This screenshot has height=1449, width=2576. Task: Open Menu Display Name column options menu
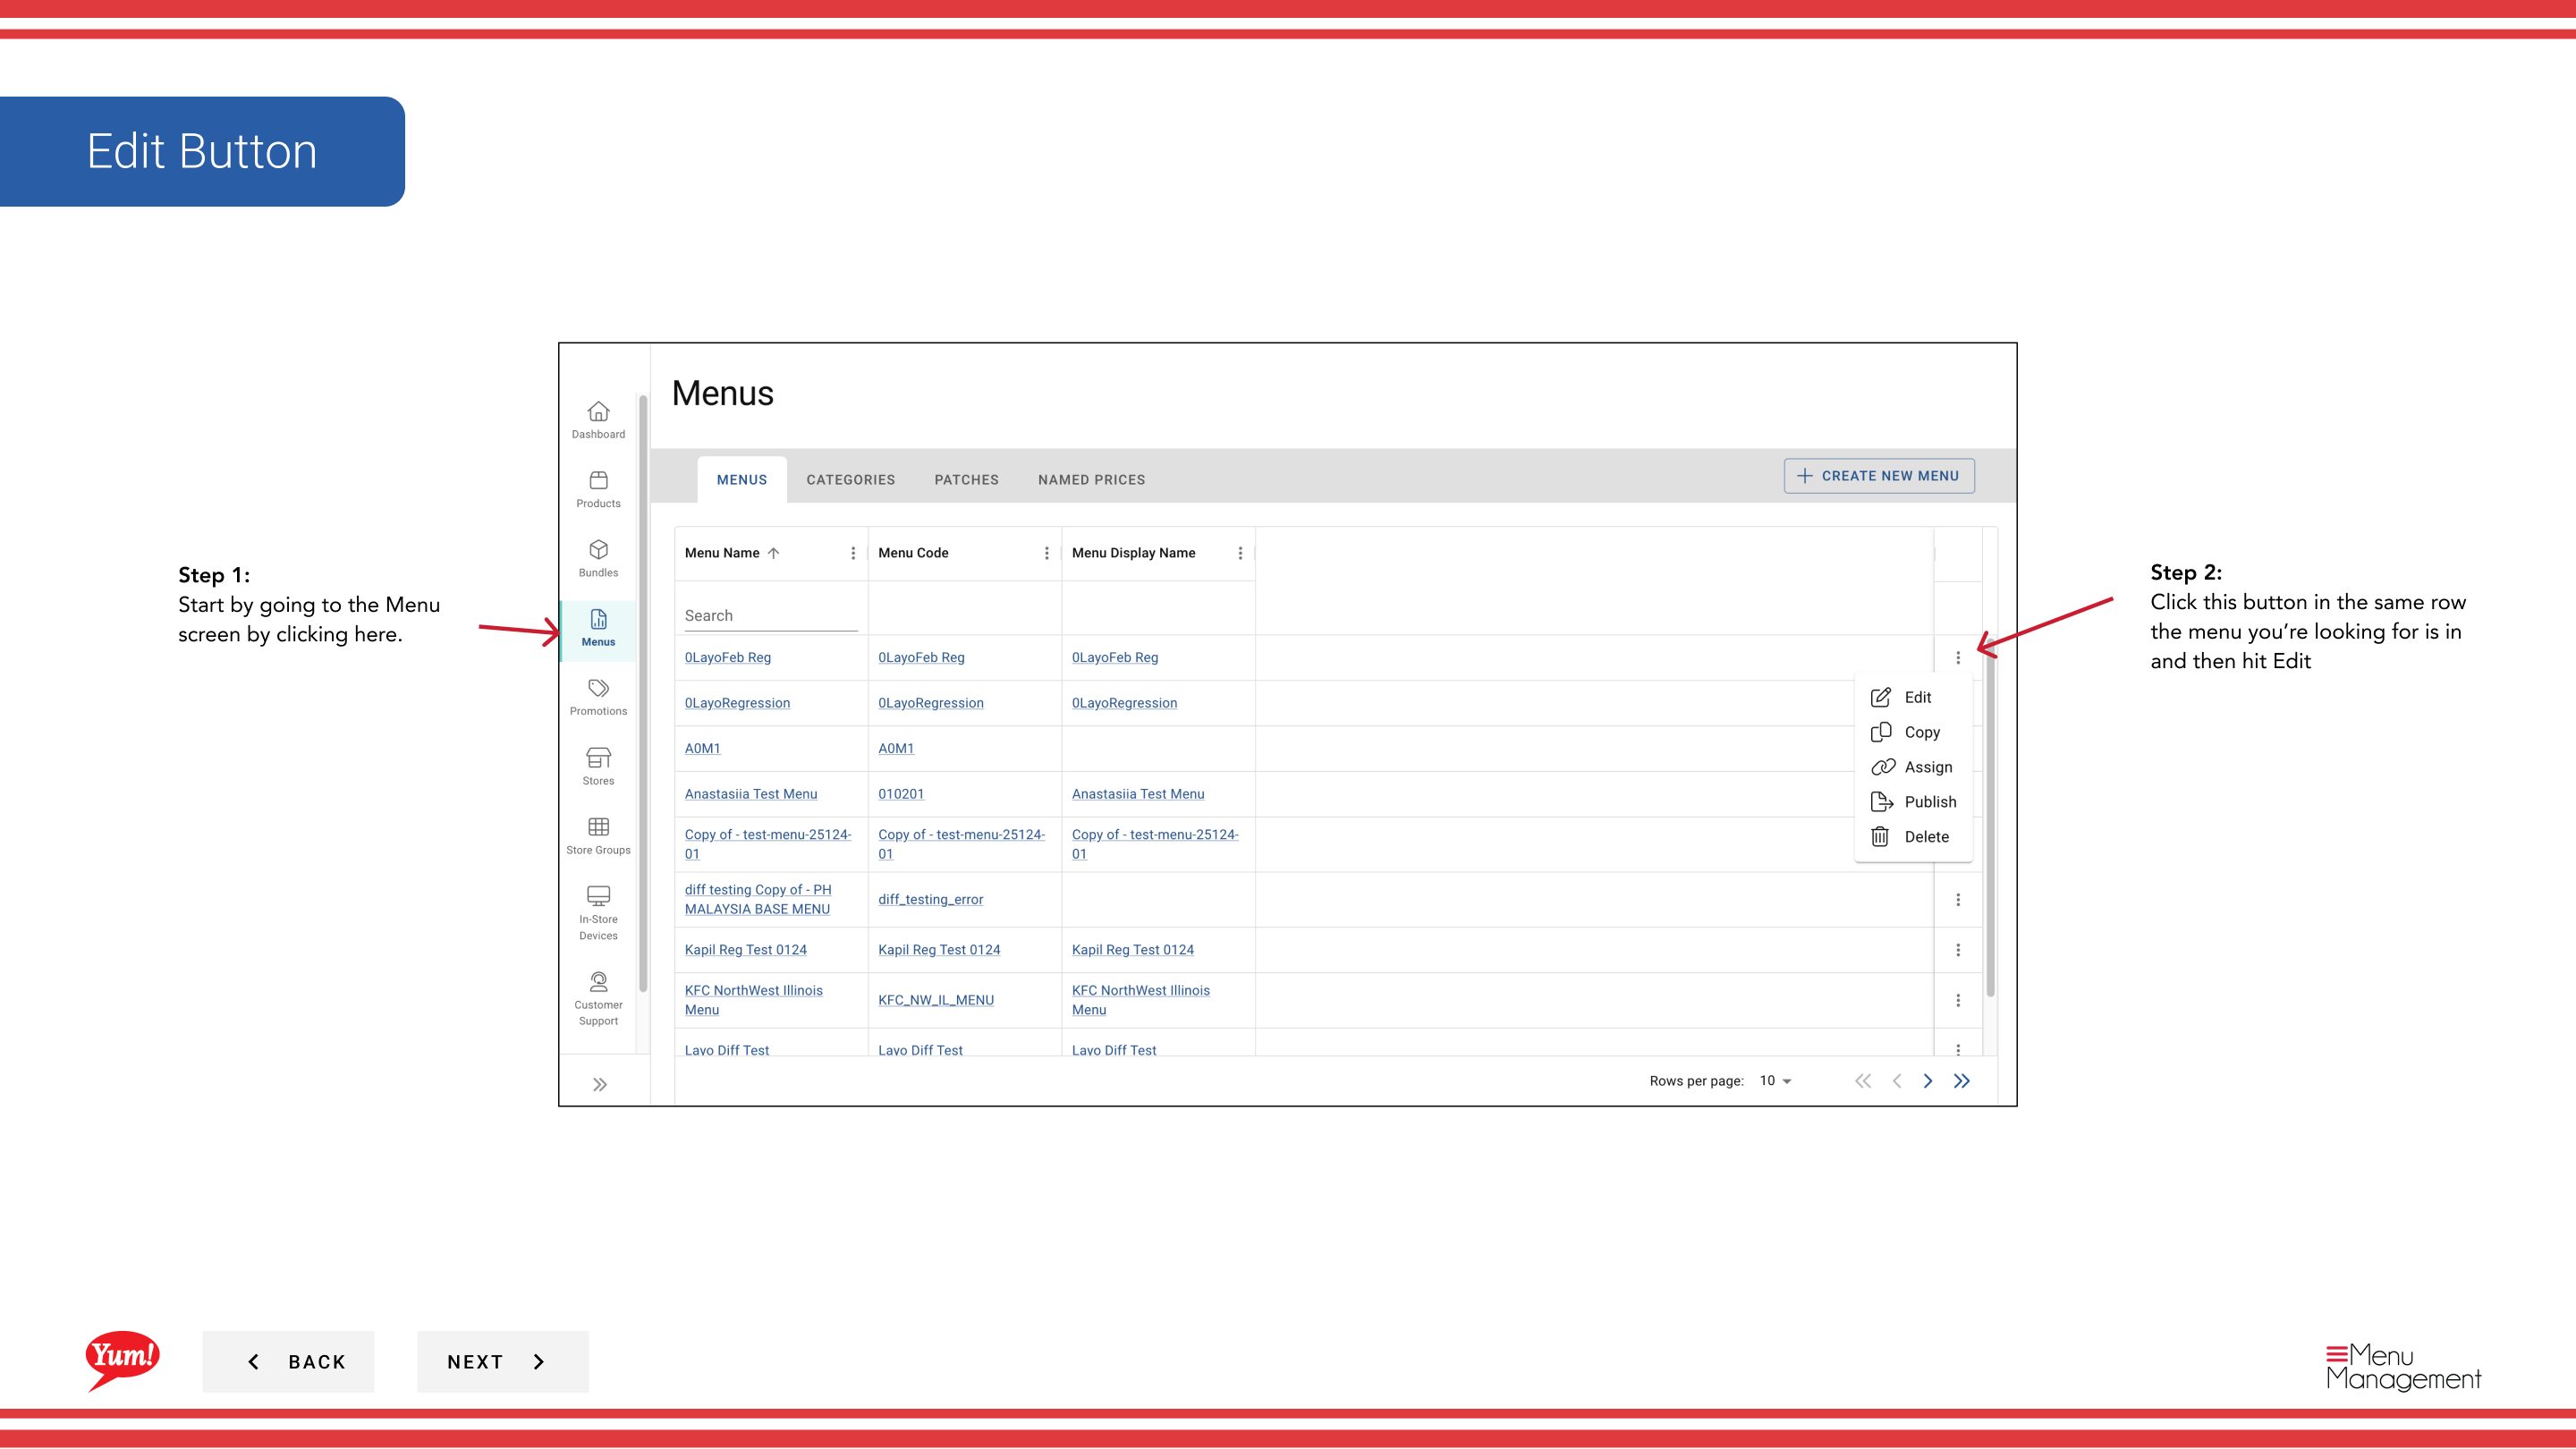pos(1240,553)
